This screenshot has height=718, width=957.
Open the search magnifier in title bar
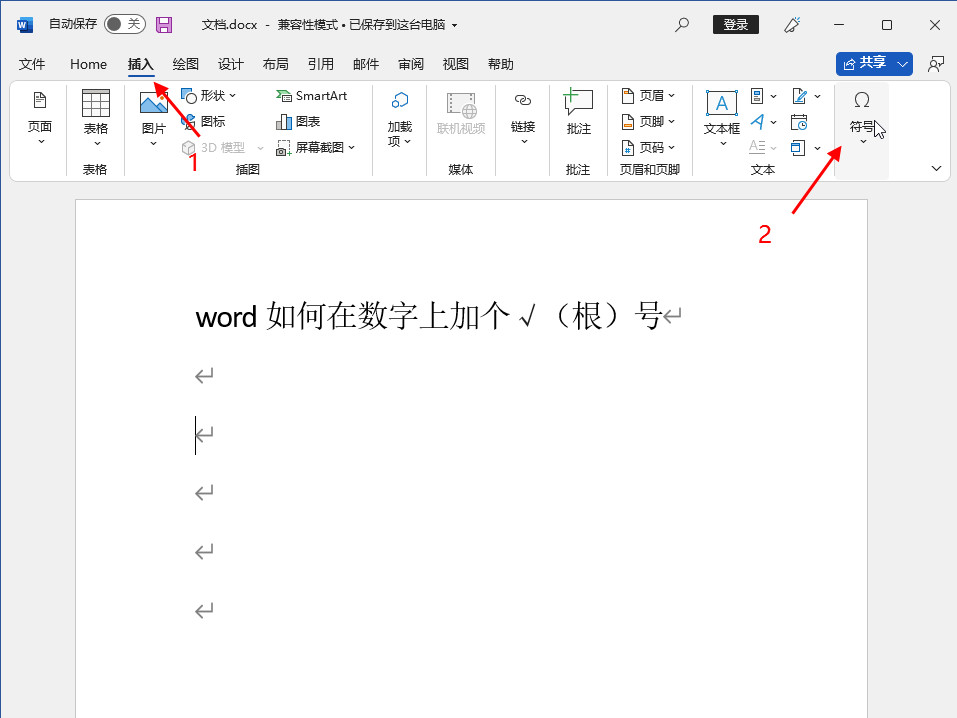(x=682, y=24)
